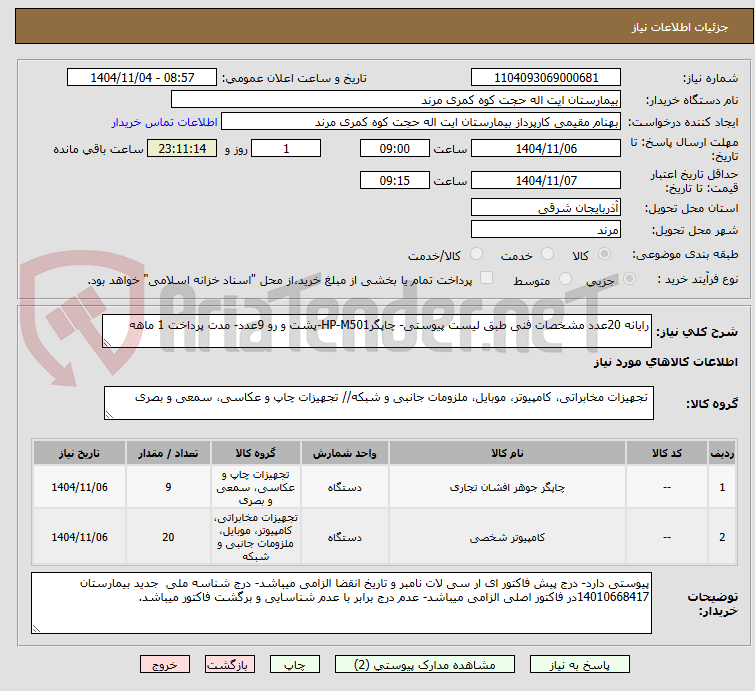This screenshot has width=755, height=691.
Task: Click the 'خروج' exit button
Action: (x=165, y=665)
